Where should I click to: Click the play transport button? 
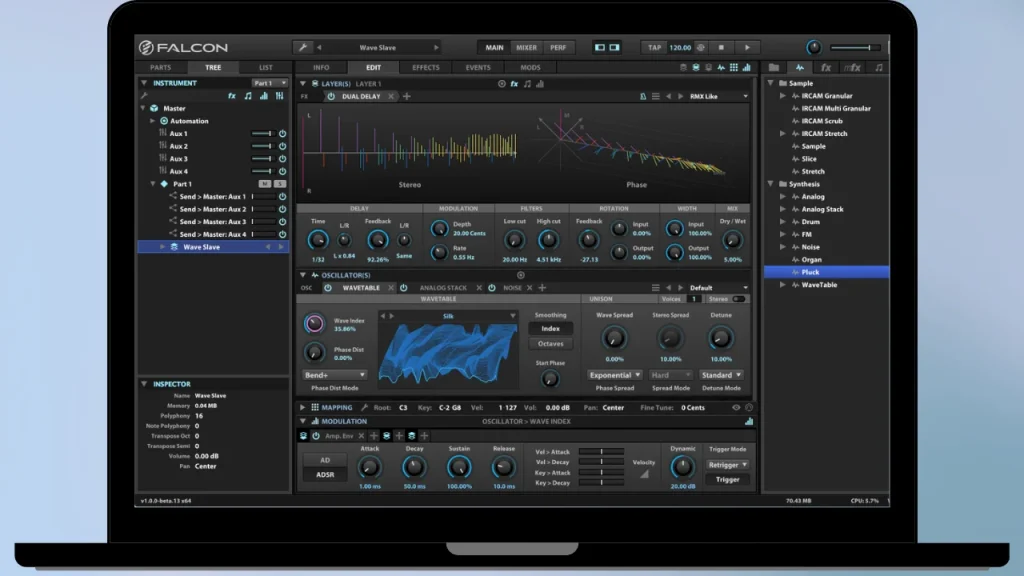[x=747, y=47]
